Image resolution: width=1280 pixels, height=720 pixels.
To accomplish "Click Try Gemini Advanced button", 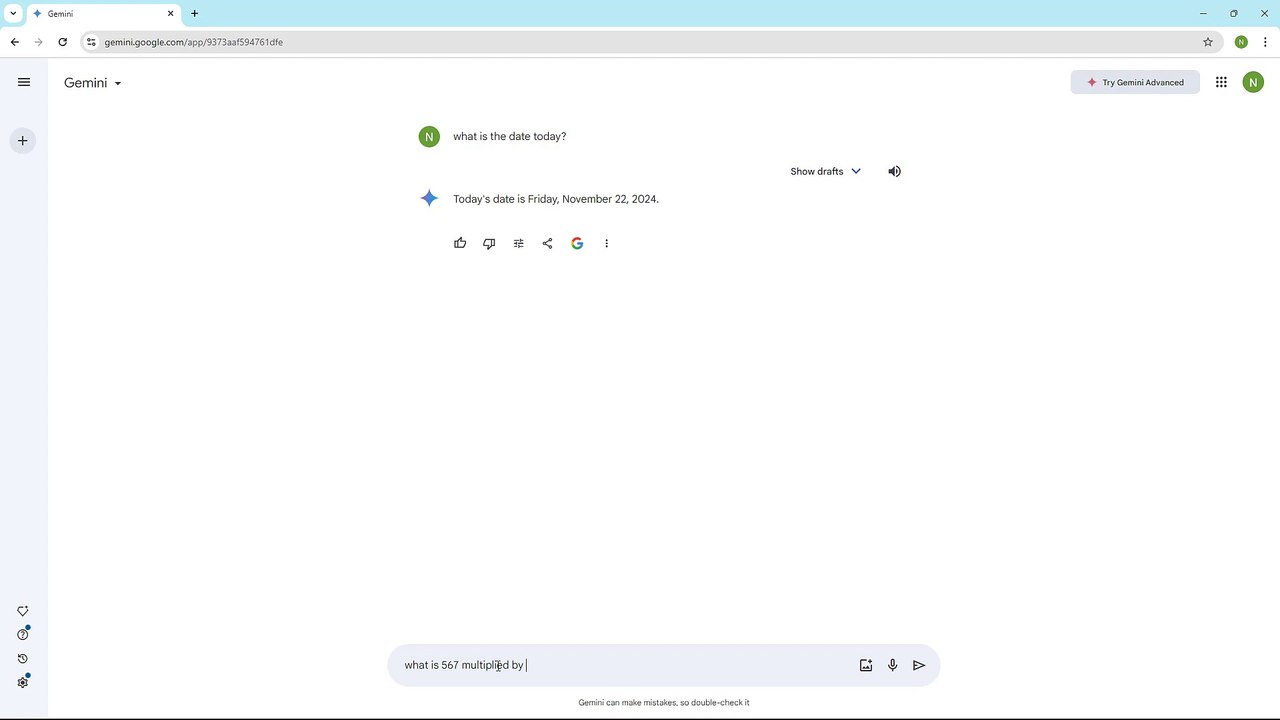I will pos(1135,82).
